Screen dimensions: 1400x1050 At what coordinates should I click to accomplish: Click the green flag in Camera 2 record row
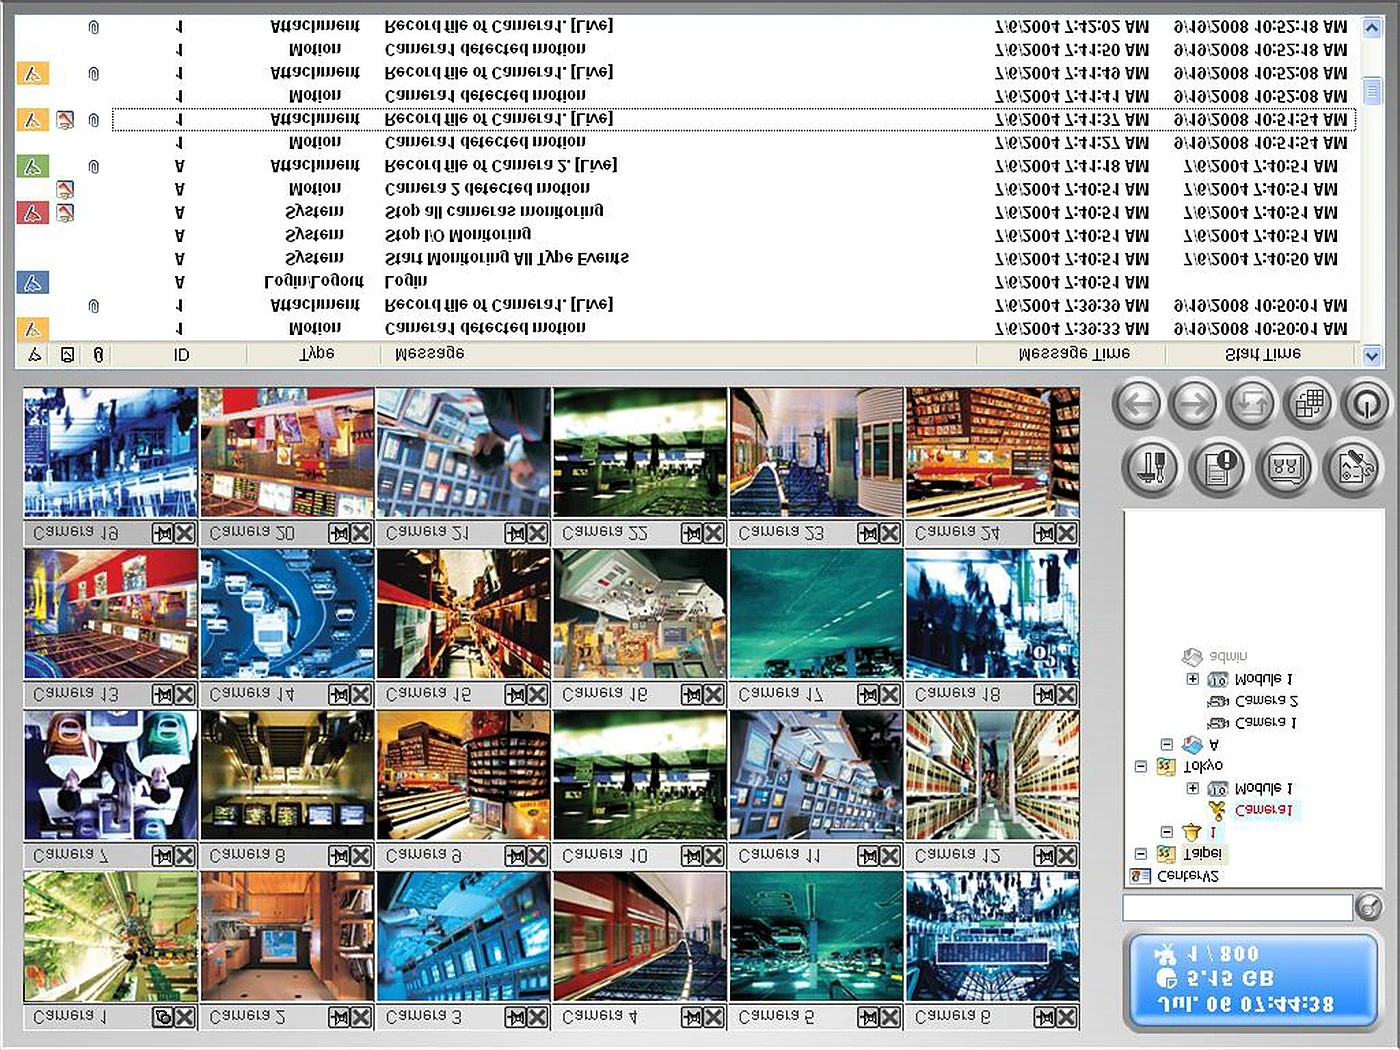[x=32, y=166]
